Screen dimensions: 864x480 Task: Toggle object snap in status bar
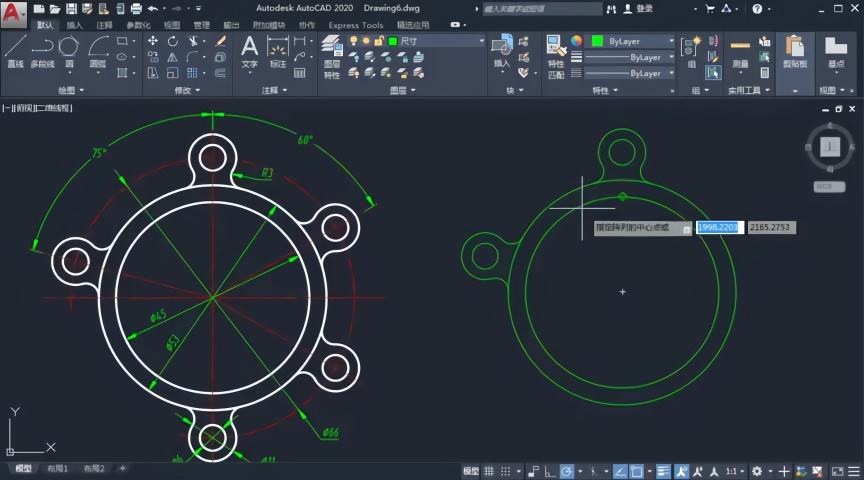point(636,471)
